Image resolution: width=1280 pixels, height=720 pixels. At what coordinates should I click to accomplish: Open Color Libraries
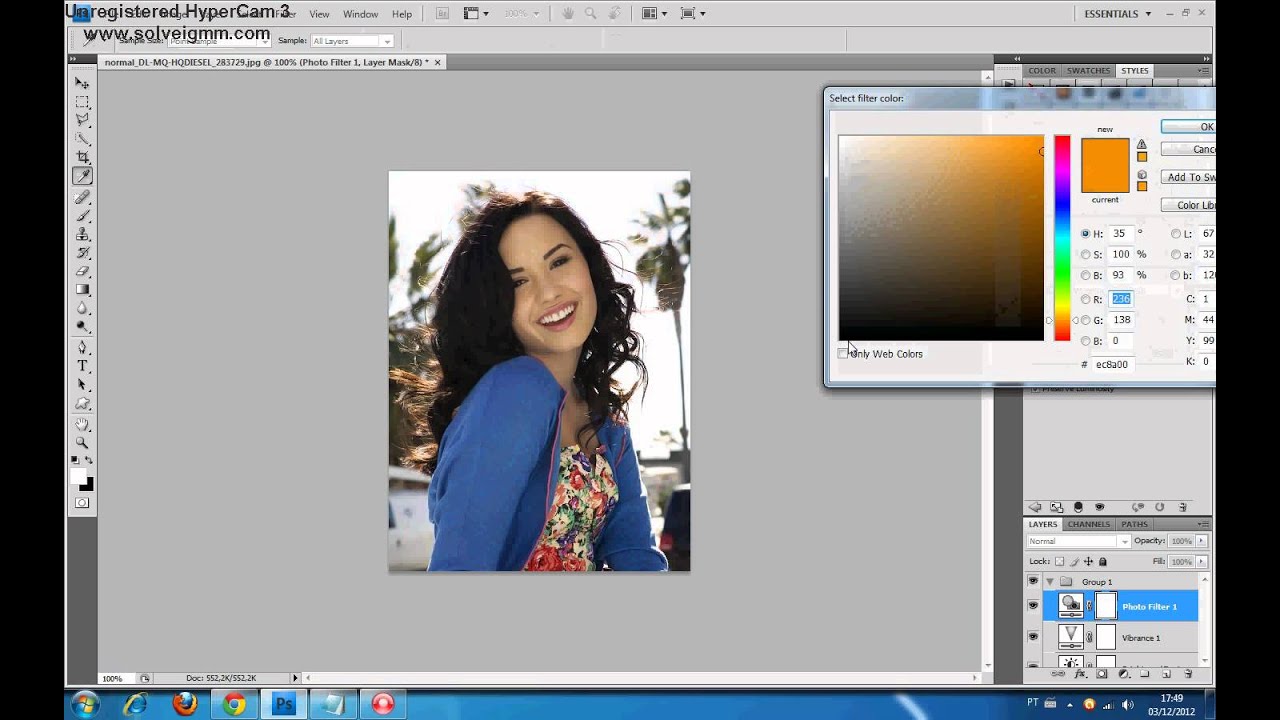[1189, 205]
